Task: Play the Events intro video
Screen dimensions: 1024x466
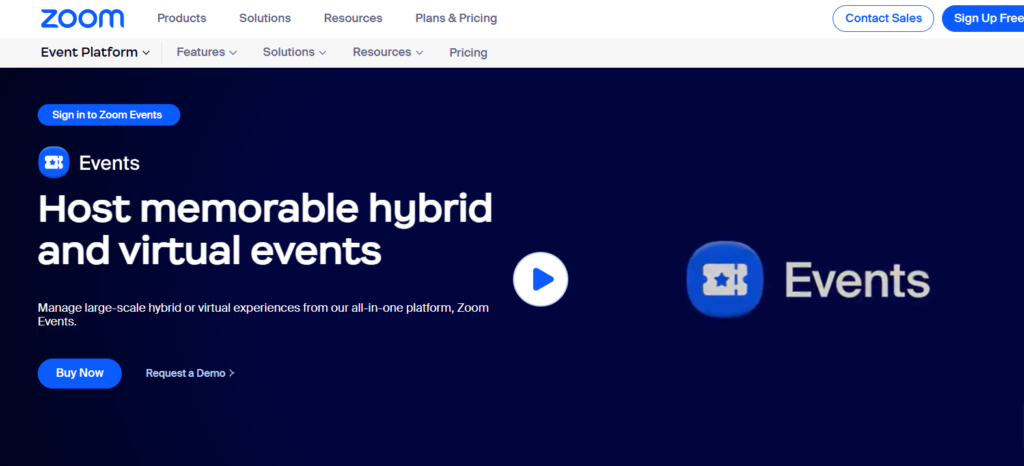Action: (x=541, y=279)
